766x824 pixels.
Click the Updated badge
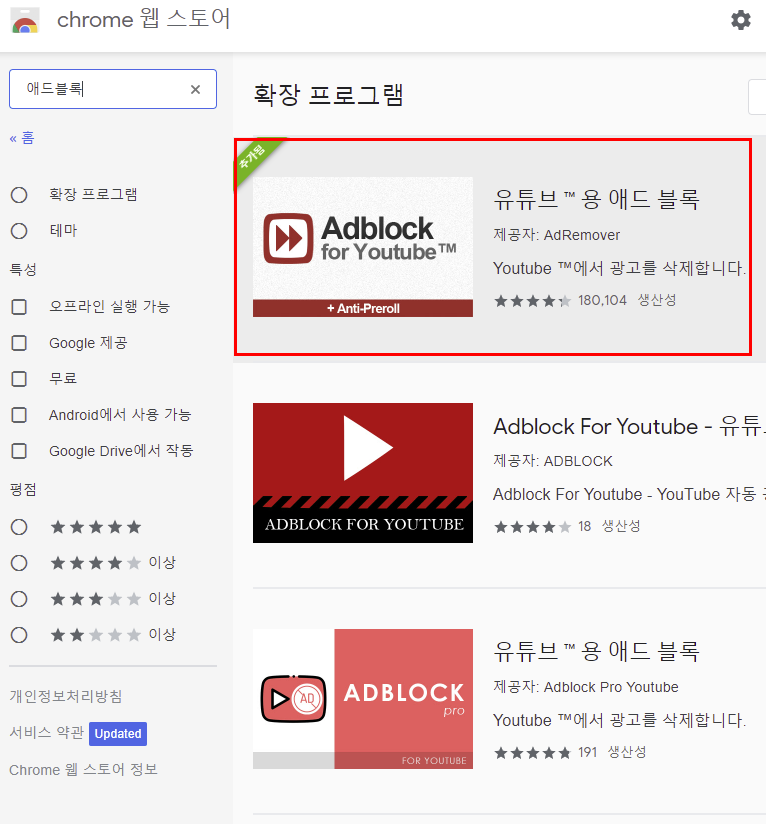pos(118,734)
